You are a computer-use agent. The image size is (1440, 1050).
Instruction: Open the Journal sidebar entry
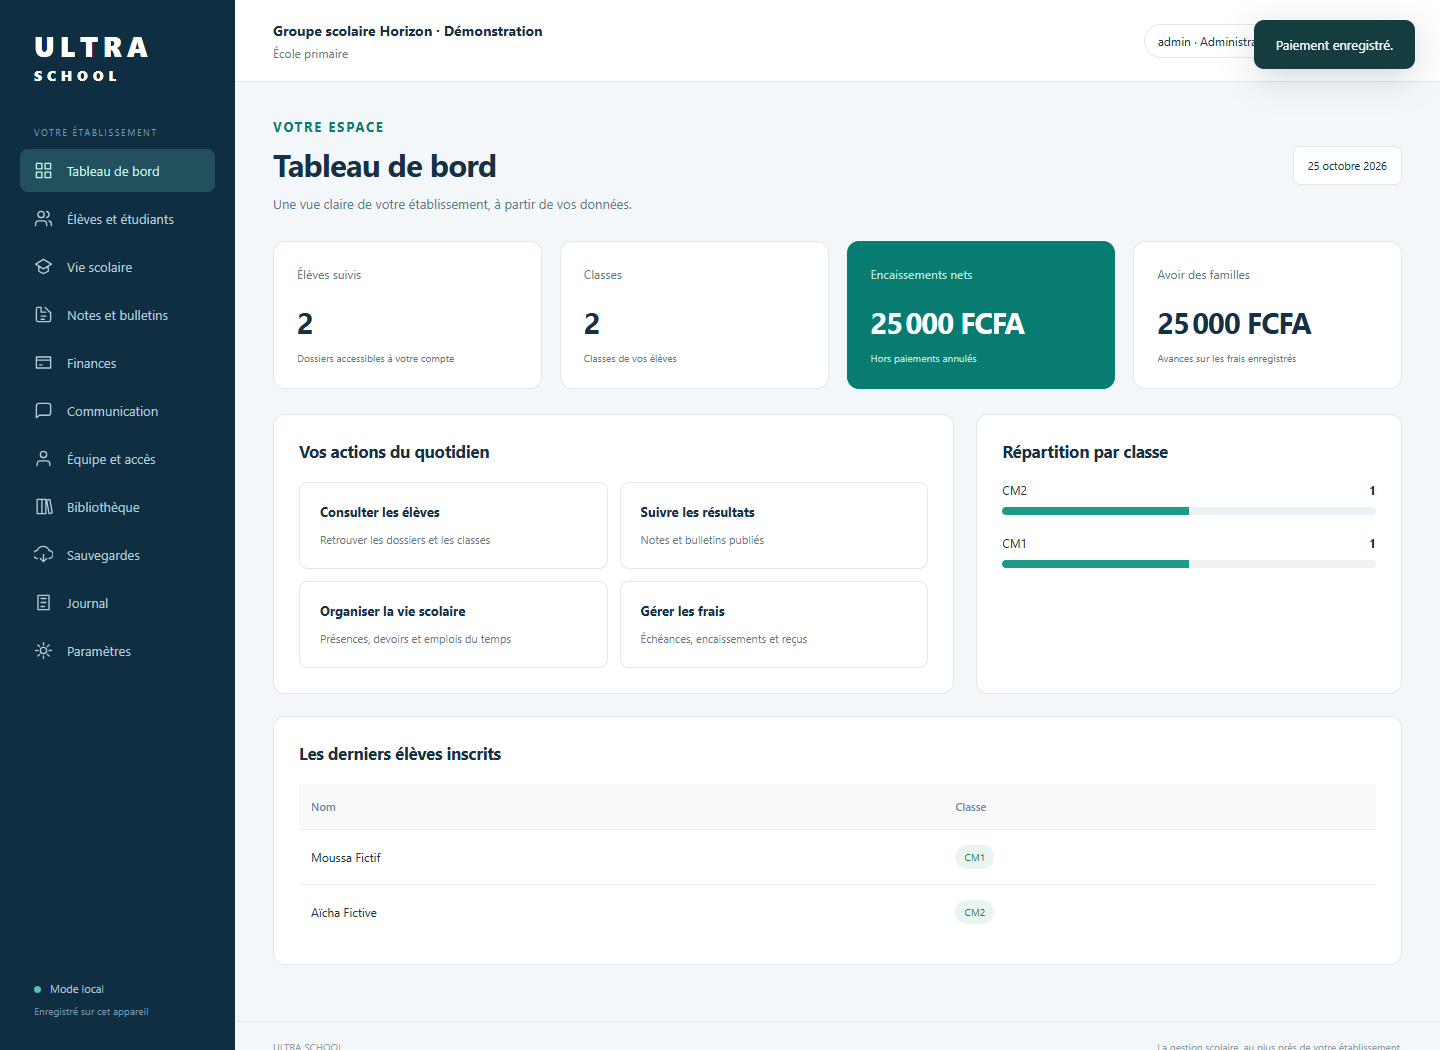pos(117,603)
